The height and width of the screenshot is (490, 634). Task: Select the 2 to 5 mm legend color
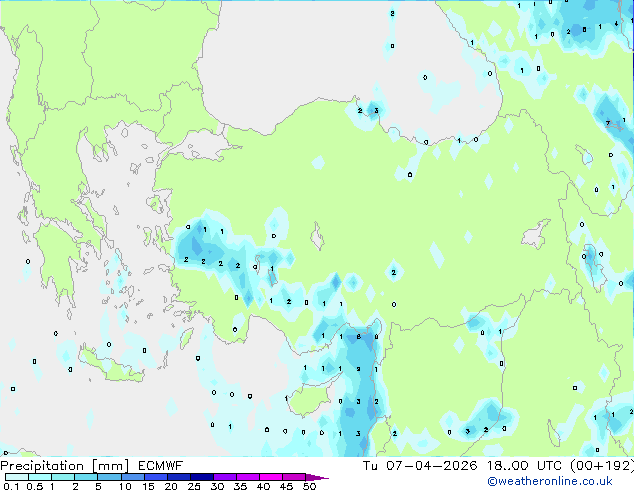coord(86,477)
